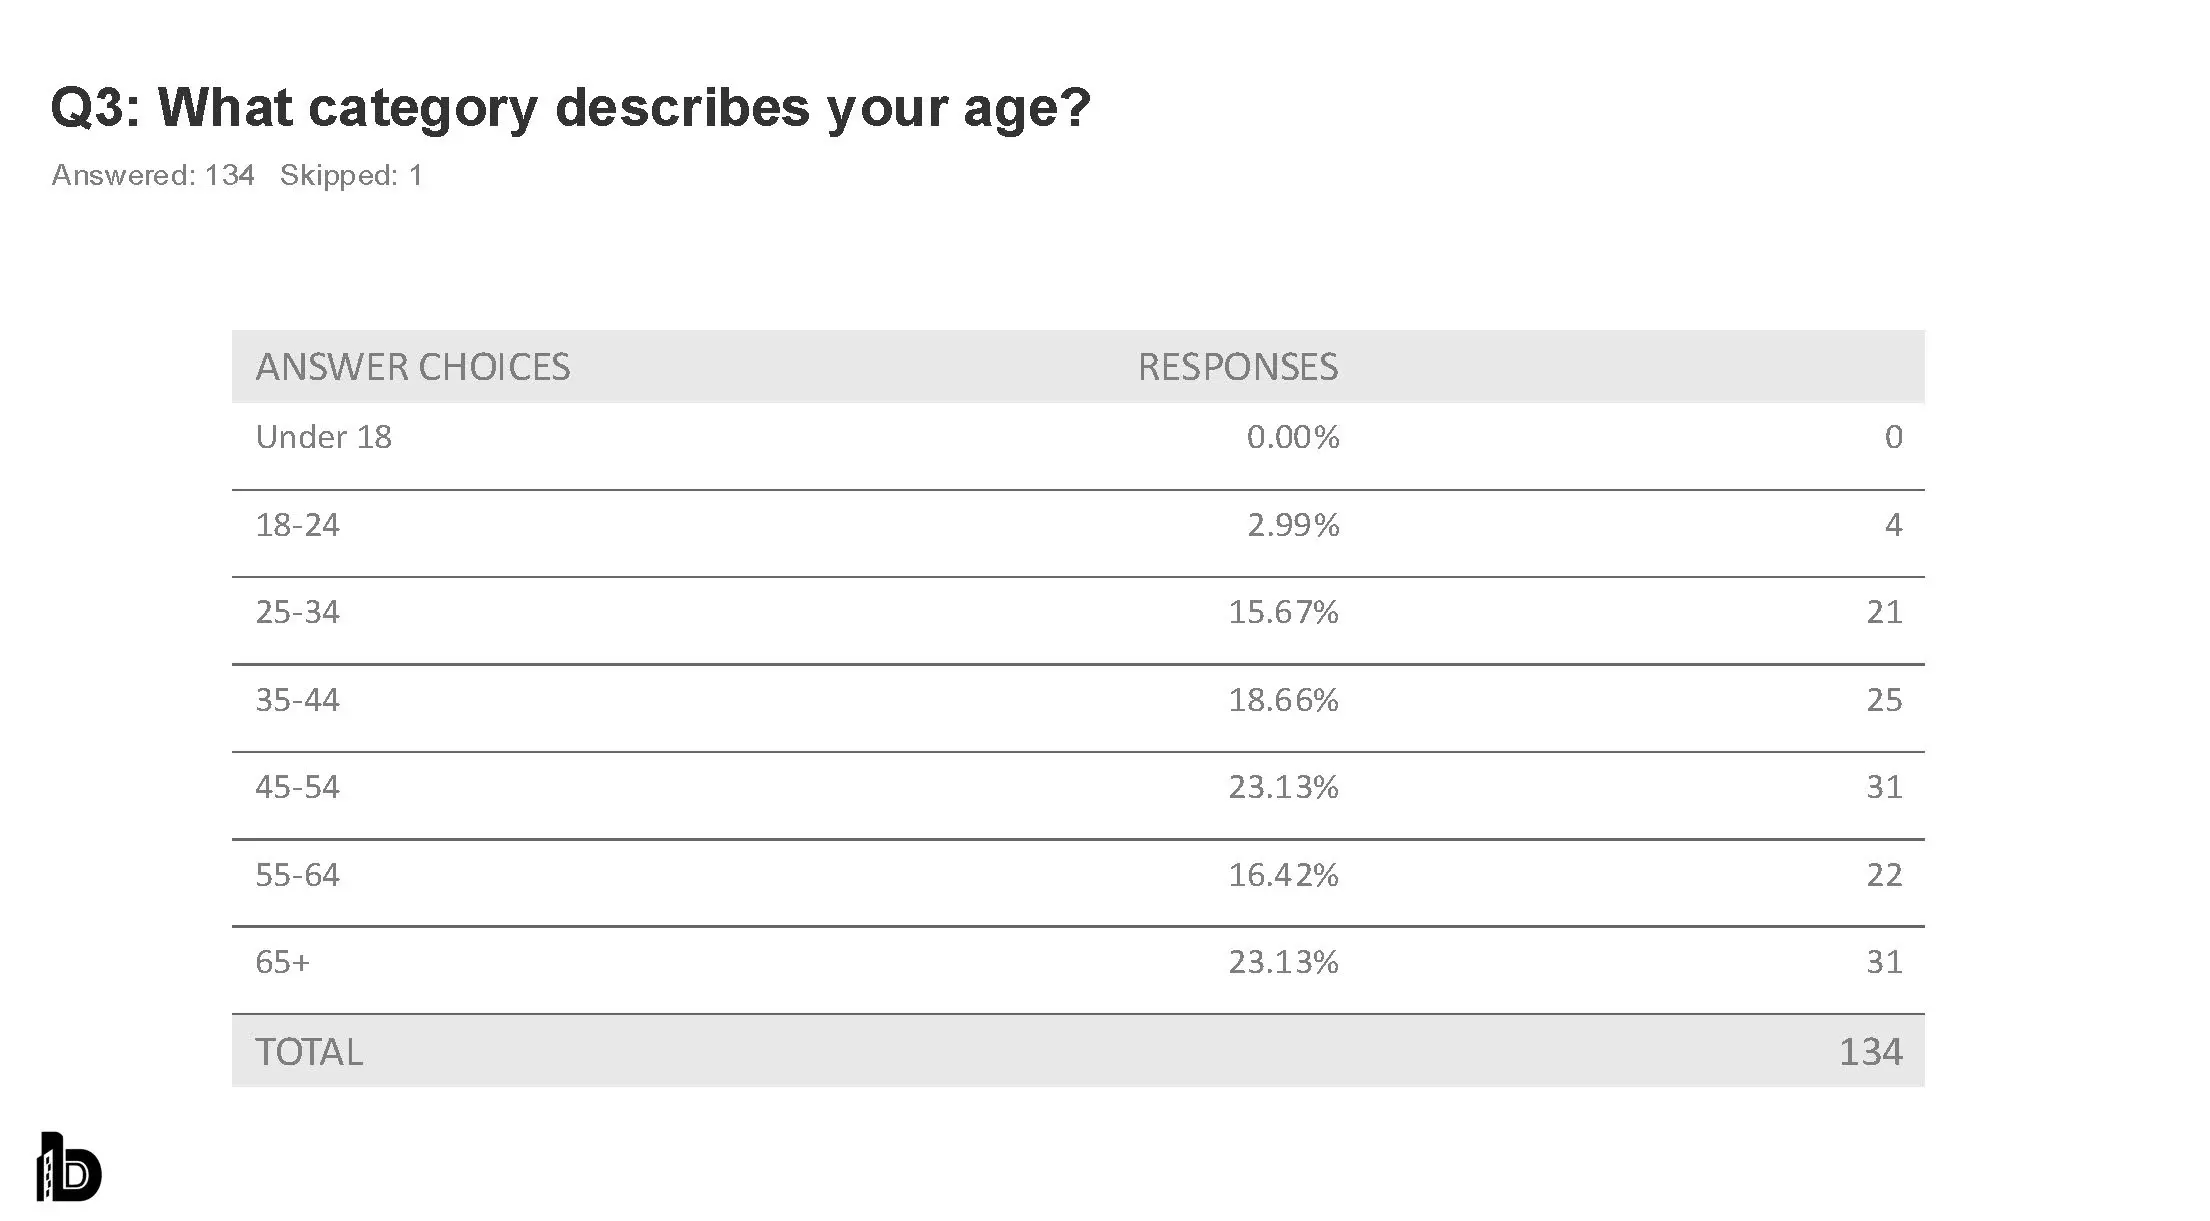This screenshot has height=1221, width=2210.
Task: Select the ANSWER CHOICES column header
Action: point(412,367)
